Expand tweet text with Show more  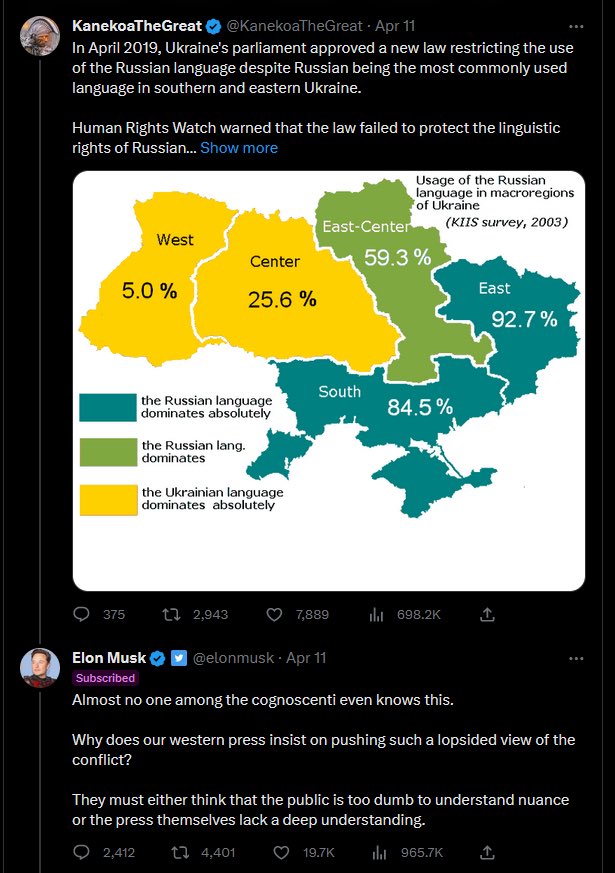(239, 148)
